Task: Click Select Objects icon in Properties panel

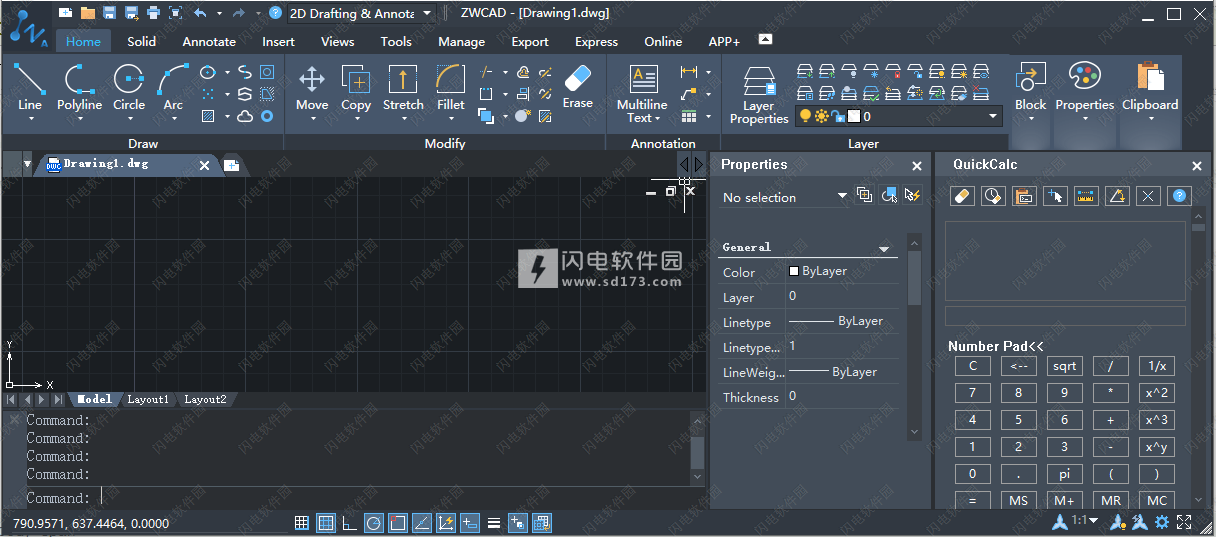Action: (888, 196)
